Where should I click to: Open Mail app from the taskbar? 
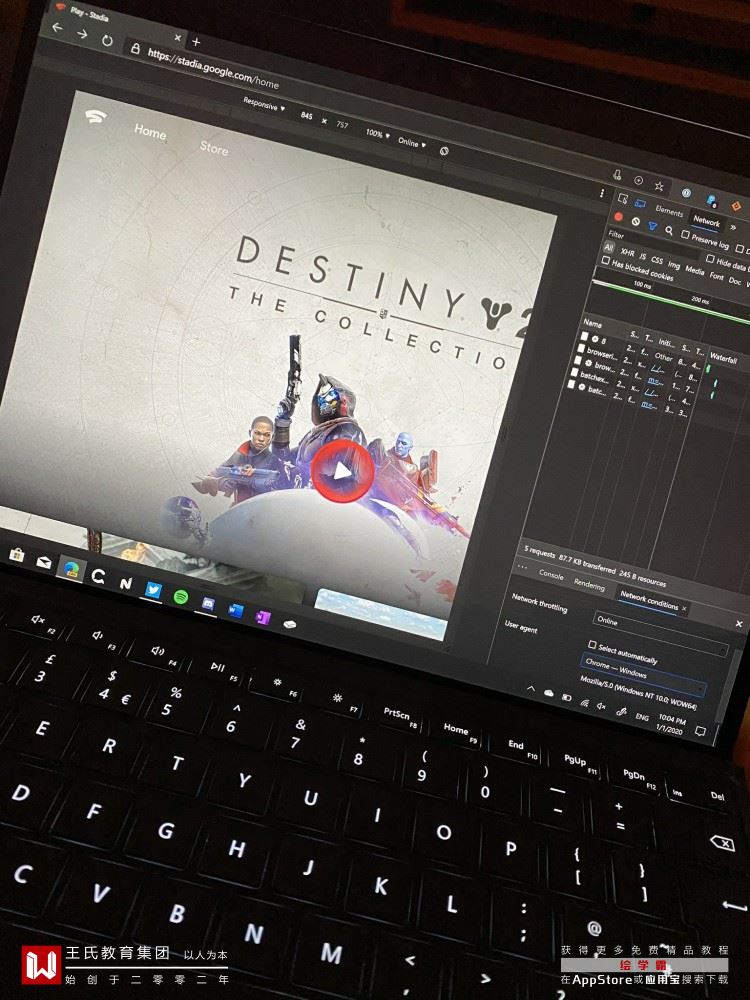click(44, 562)
